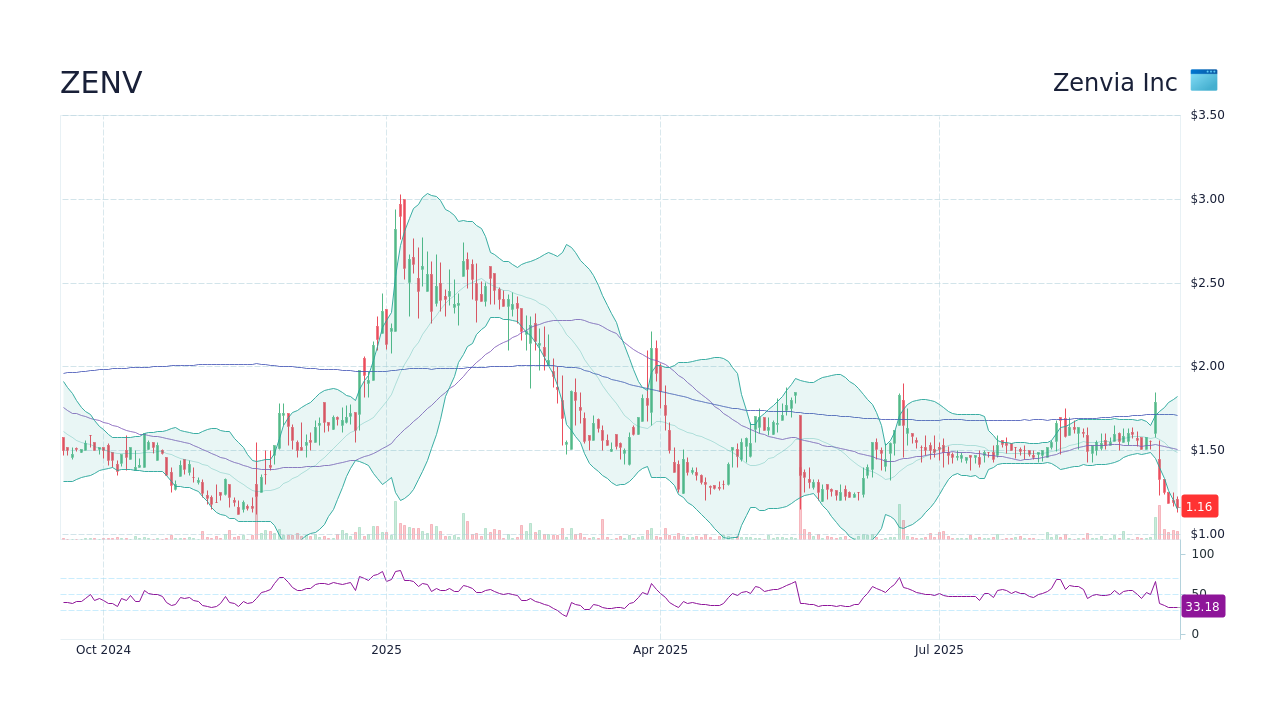Open the Zenvia Inc company link
This screenshot has height=720, width=1280.
[1114, 82]
